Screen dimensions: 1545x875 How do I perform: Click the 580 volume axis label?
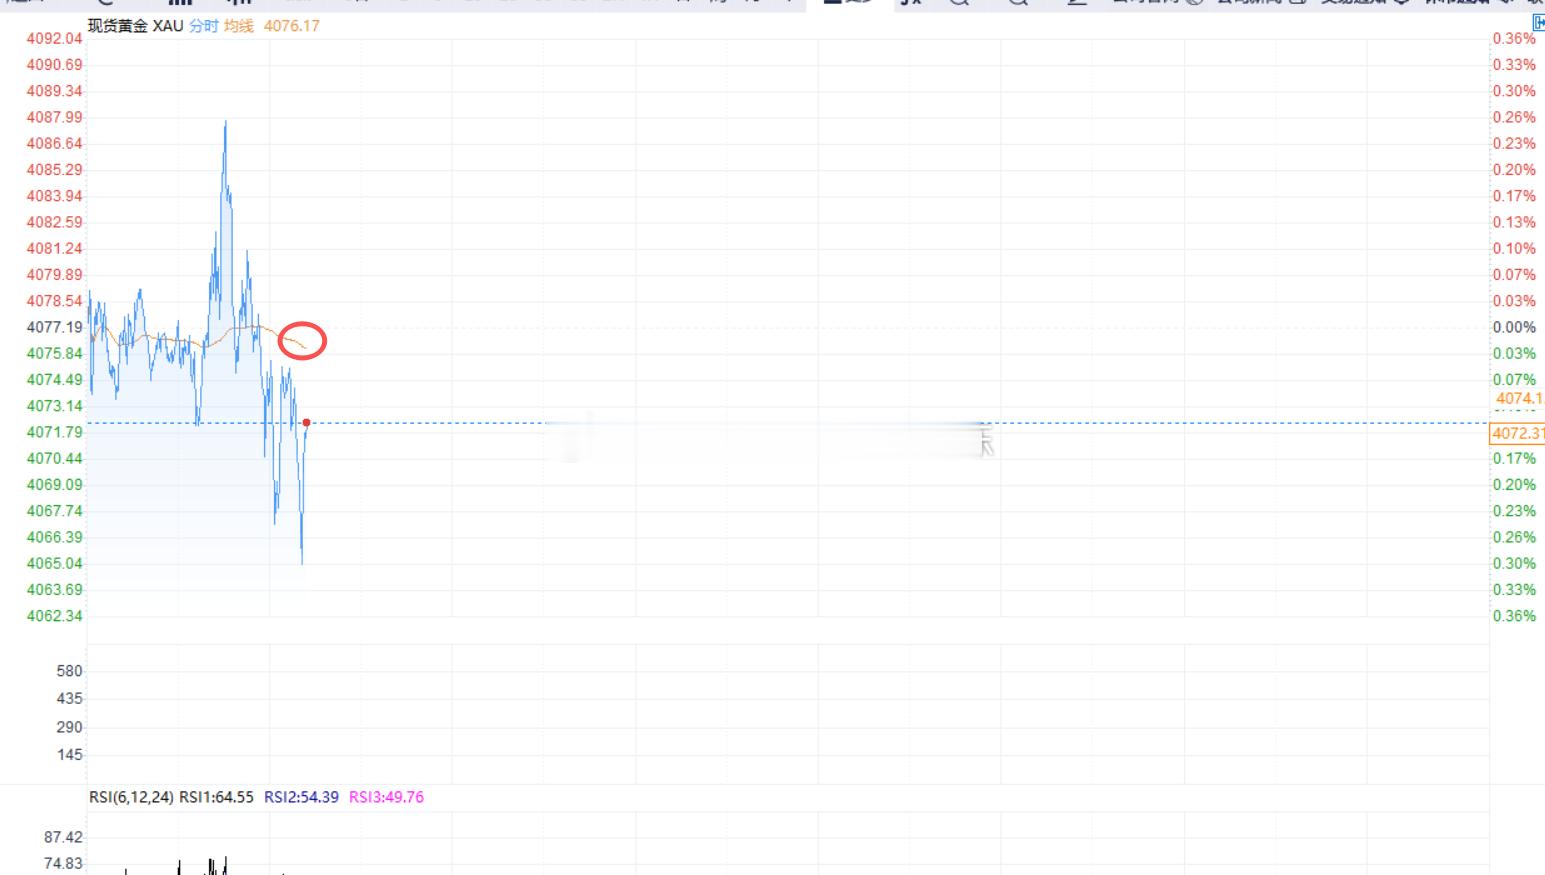point(70,671)
